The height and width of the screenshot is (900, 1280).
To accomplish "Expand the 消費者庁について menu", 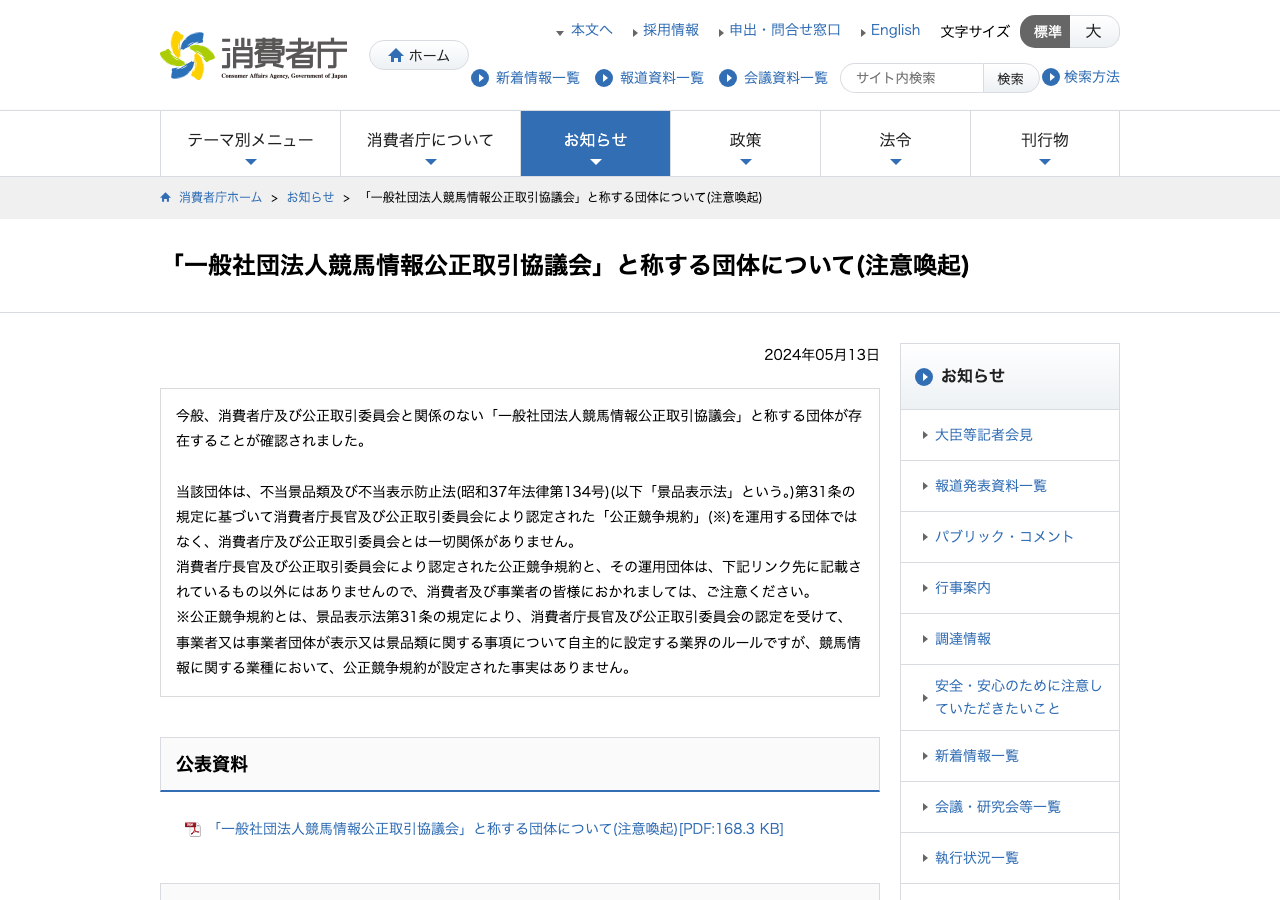I will coord(430,144).
